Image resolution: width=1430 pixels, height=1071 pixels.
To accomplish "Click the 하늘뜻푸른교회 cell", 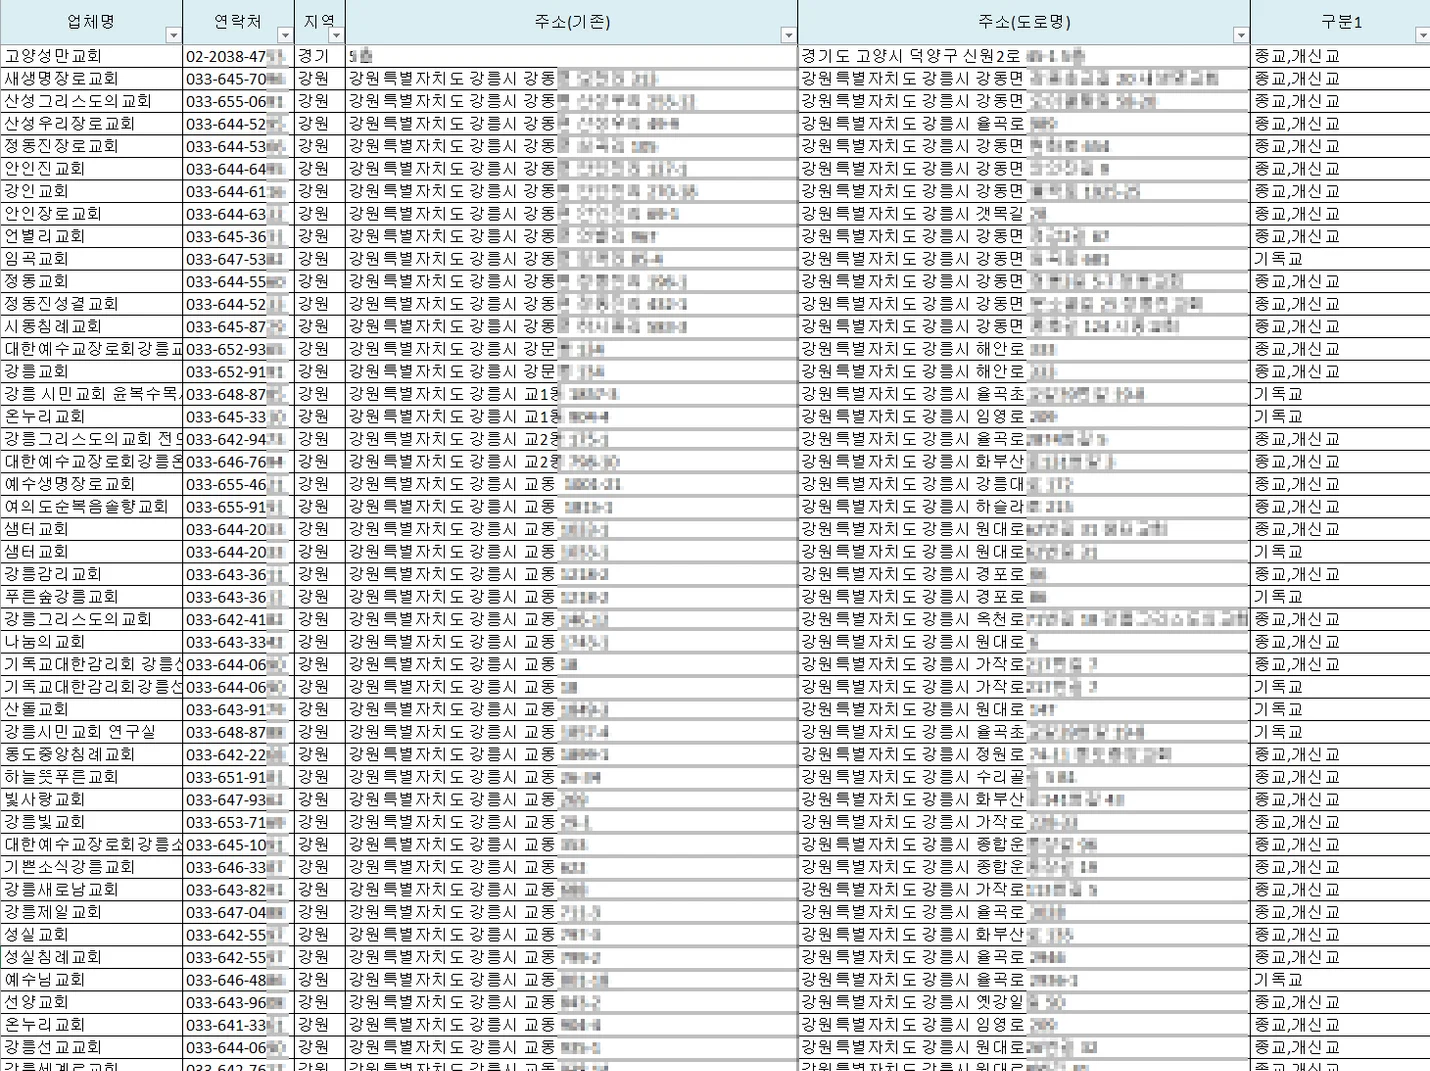I will coord(91,776).
